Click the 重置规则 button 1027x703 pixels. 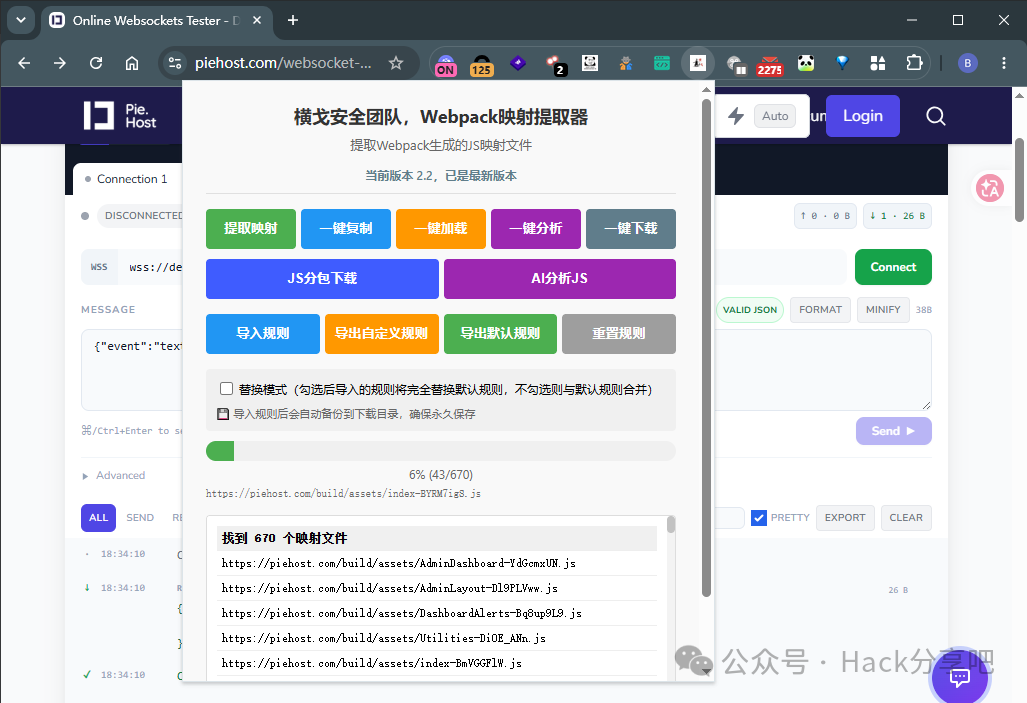pyautogui.click(x=619, y=333)
